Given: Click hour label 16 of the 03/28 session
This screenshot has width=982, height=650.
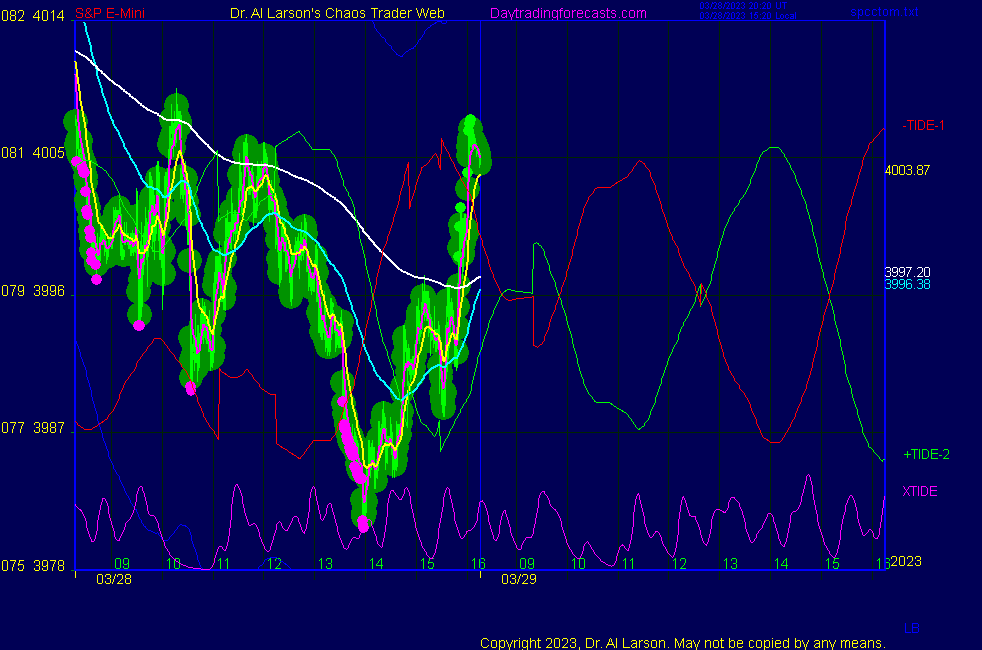Looking at the screenshot, I should pyautogui.click(x=478, y=564).
